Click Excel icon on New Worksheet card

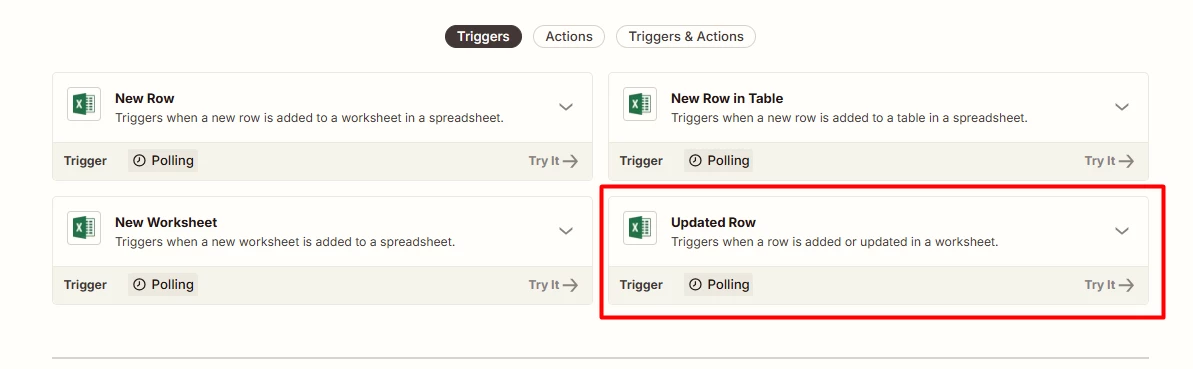tap(84, 228)
